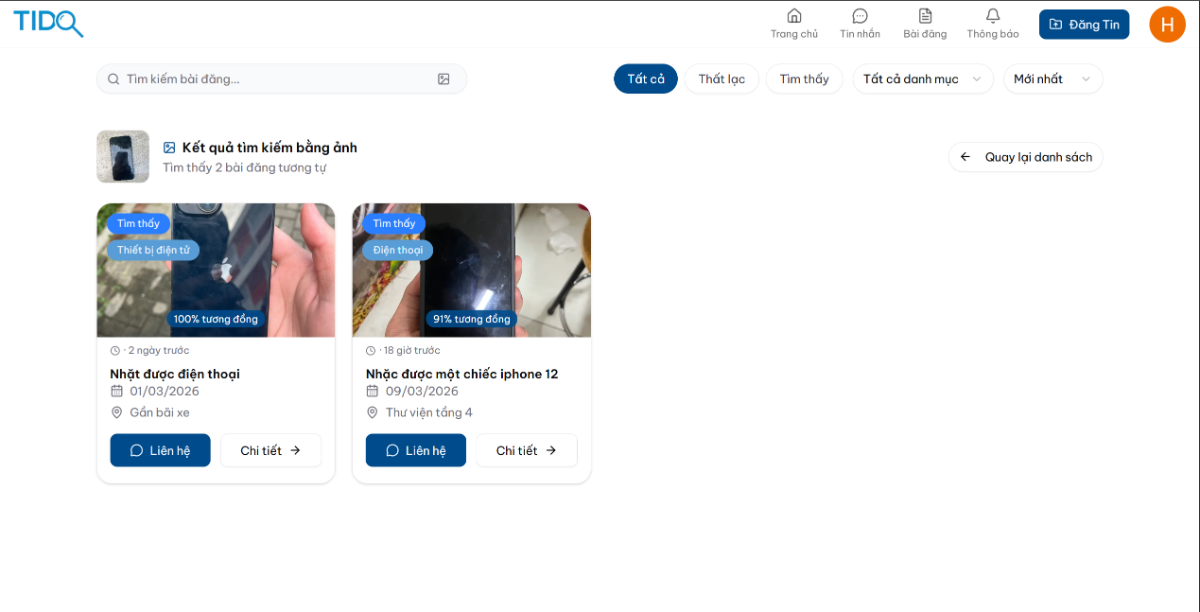Click Đăng Tin button

point(1084,24)
